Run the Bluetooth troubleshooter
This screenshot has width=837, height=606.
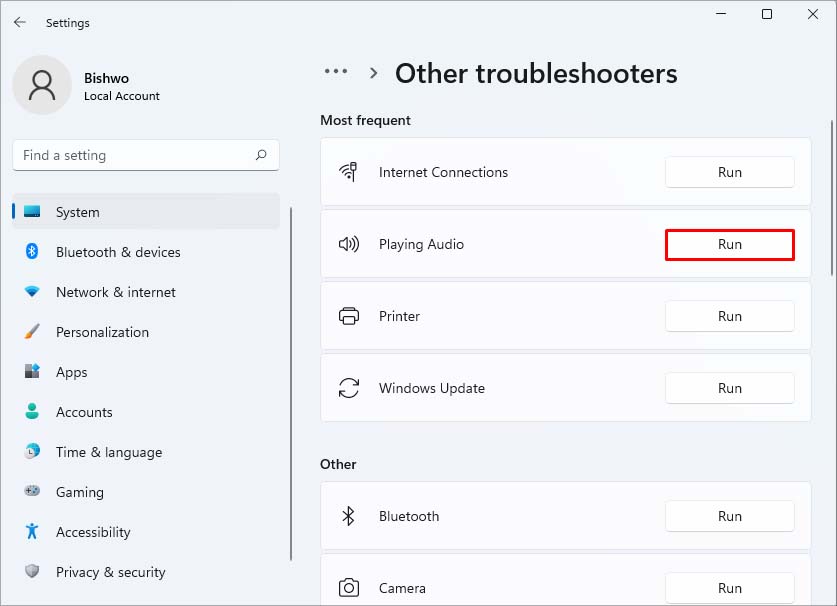pyautogui.click(x=730, y=516)
